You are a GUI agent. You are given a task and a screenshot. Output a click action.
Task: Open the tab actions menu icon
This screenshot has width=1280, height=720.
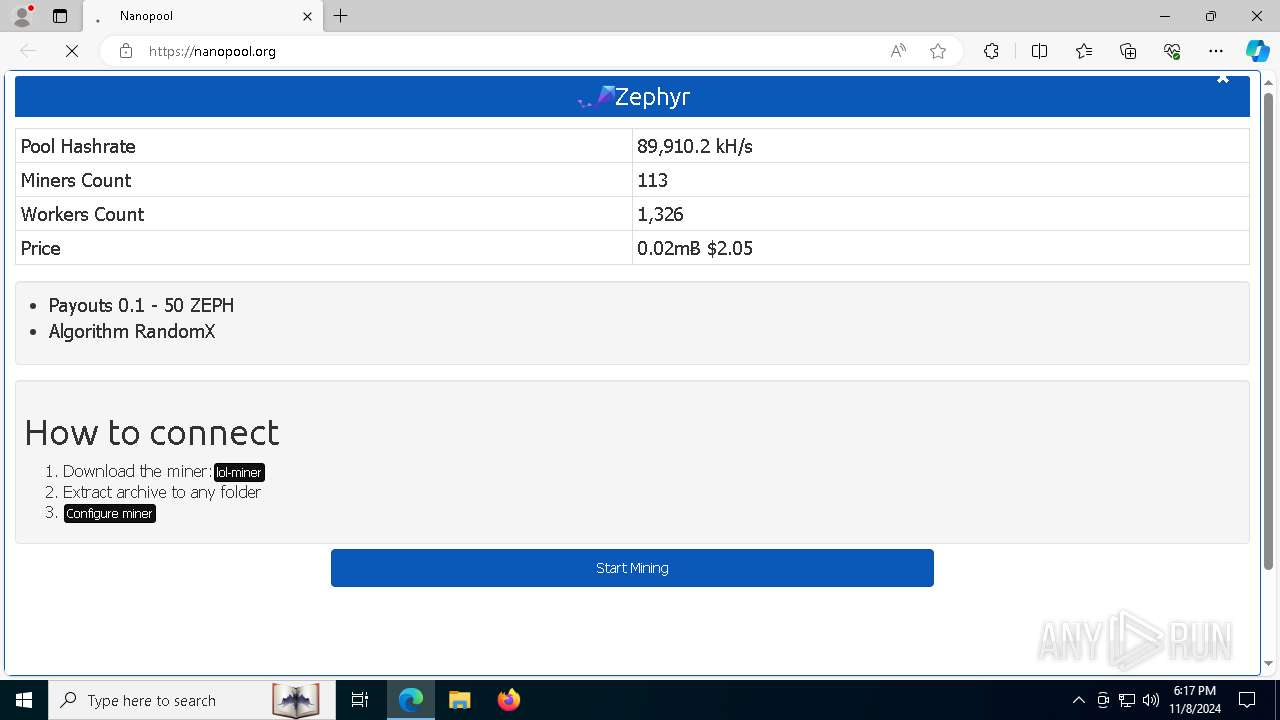pyautogui.click(x=60, y=16)
